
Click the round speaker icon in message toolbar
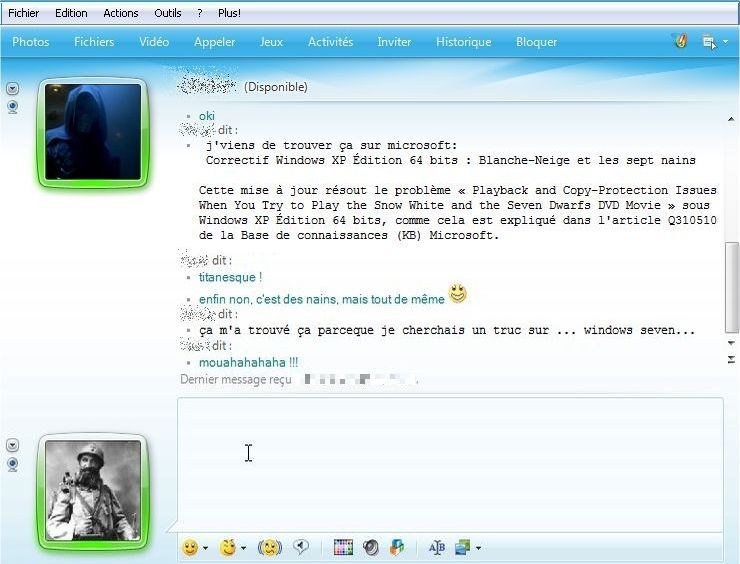[371, 547]
